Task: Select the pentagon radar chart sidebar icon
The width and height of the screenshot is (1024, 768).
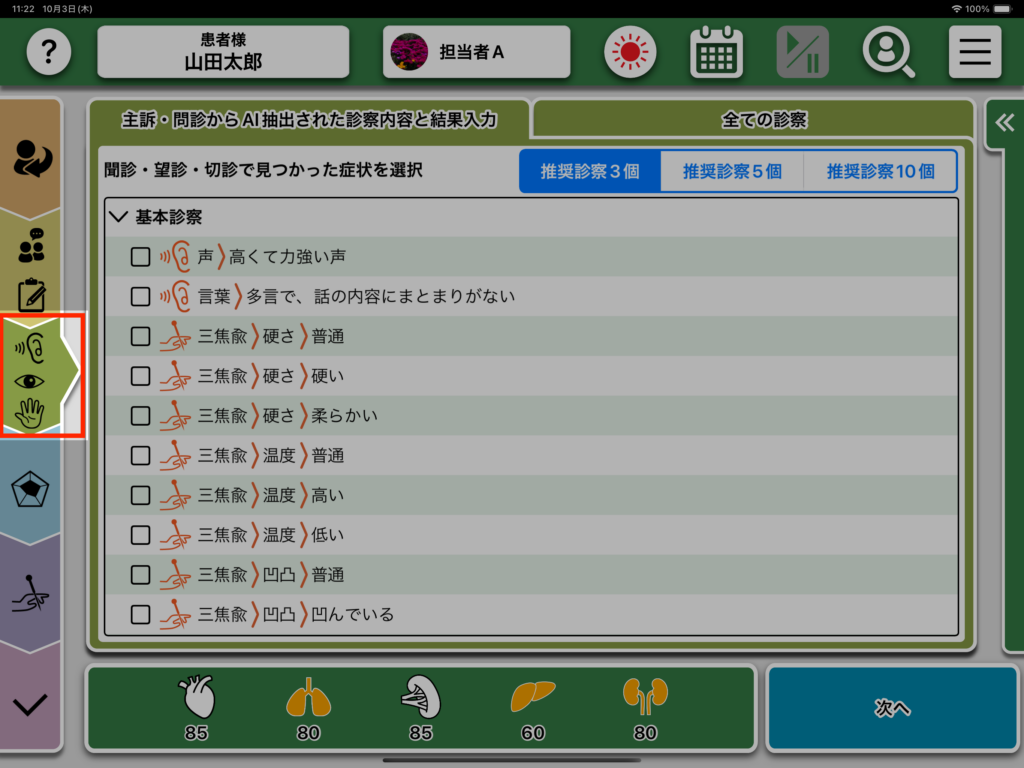Action: (x=31, y=490)
